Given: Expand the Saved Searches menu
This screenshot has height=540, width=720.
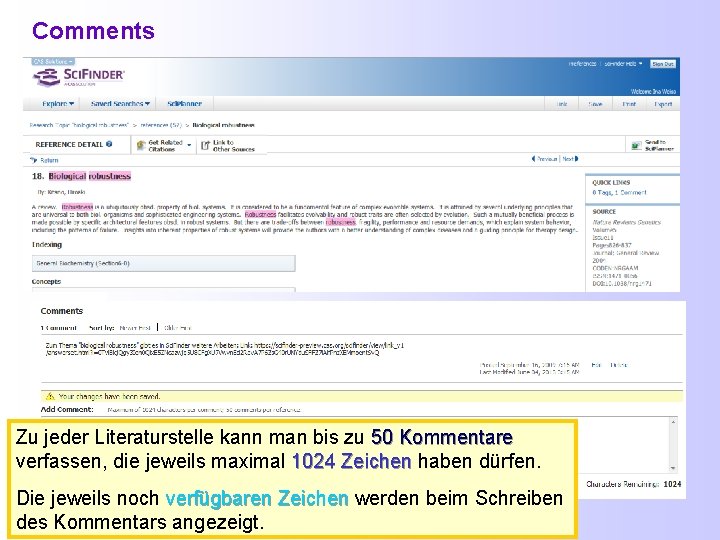Looking at the screenshot, I should click(120, 104).
